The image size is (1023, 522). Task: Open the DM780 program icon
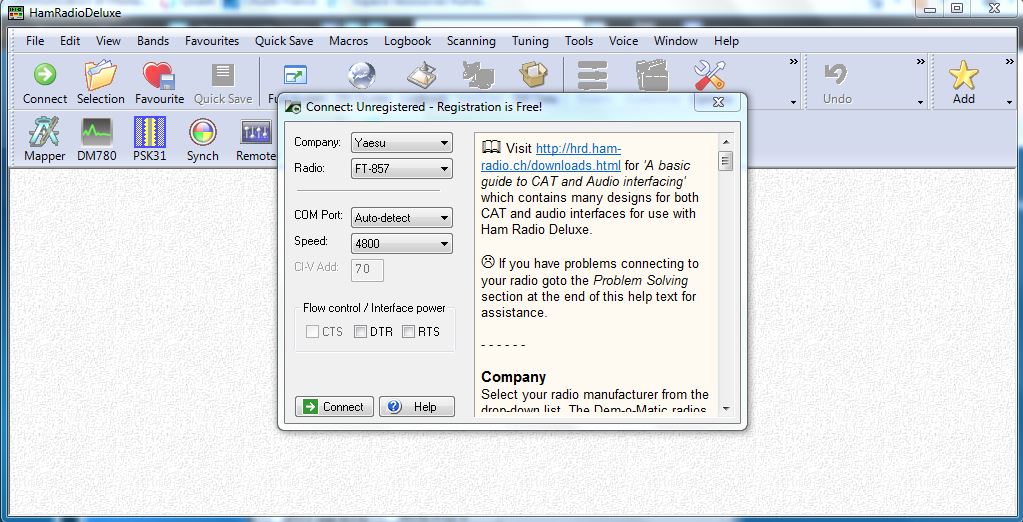point(97,132)
